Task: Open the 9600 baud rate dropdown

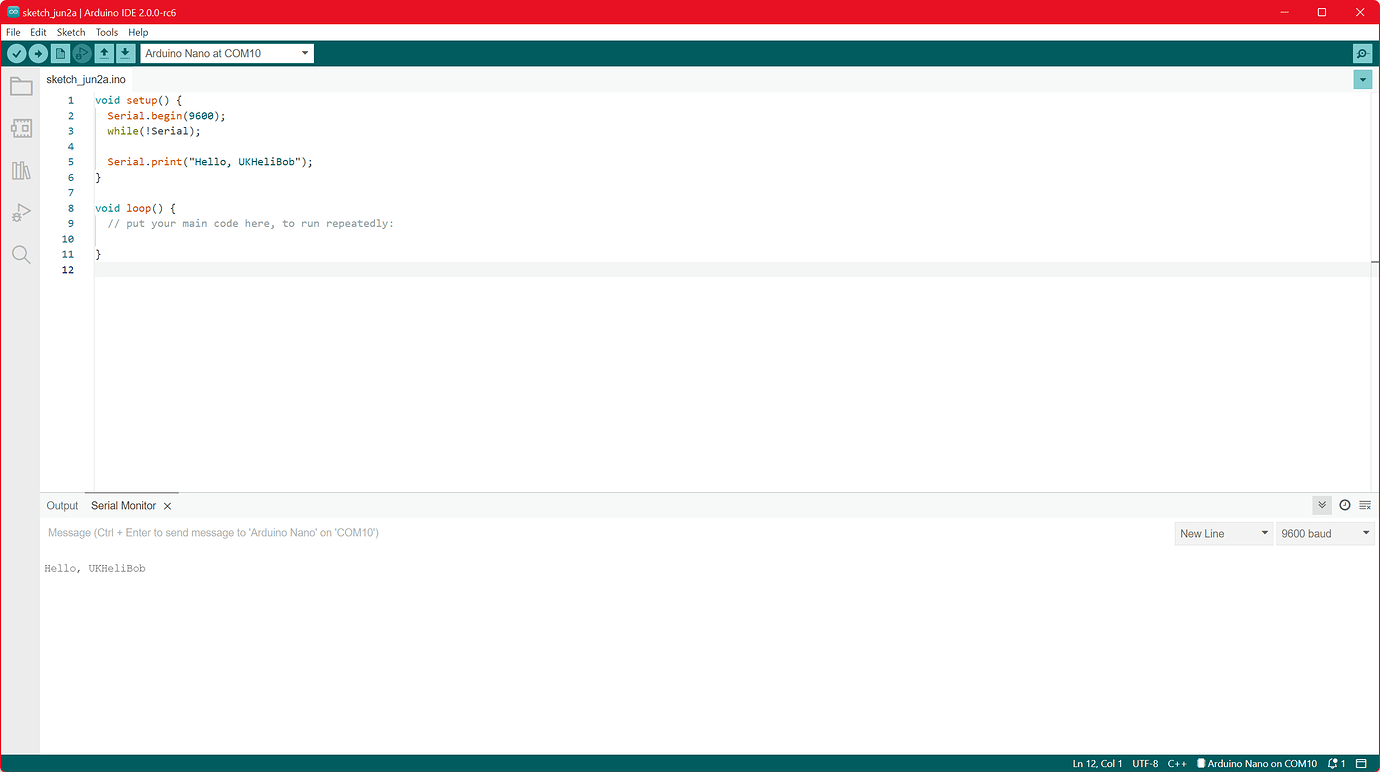Action: [1325, 533]
